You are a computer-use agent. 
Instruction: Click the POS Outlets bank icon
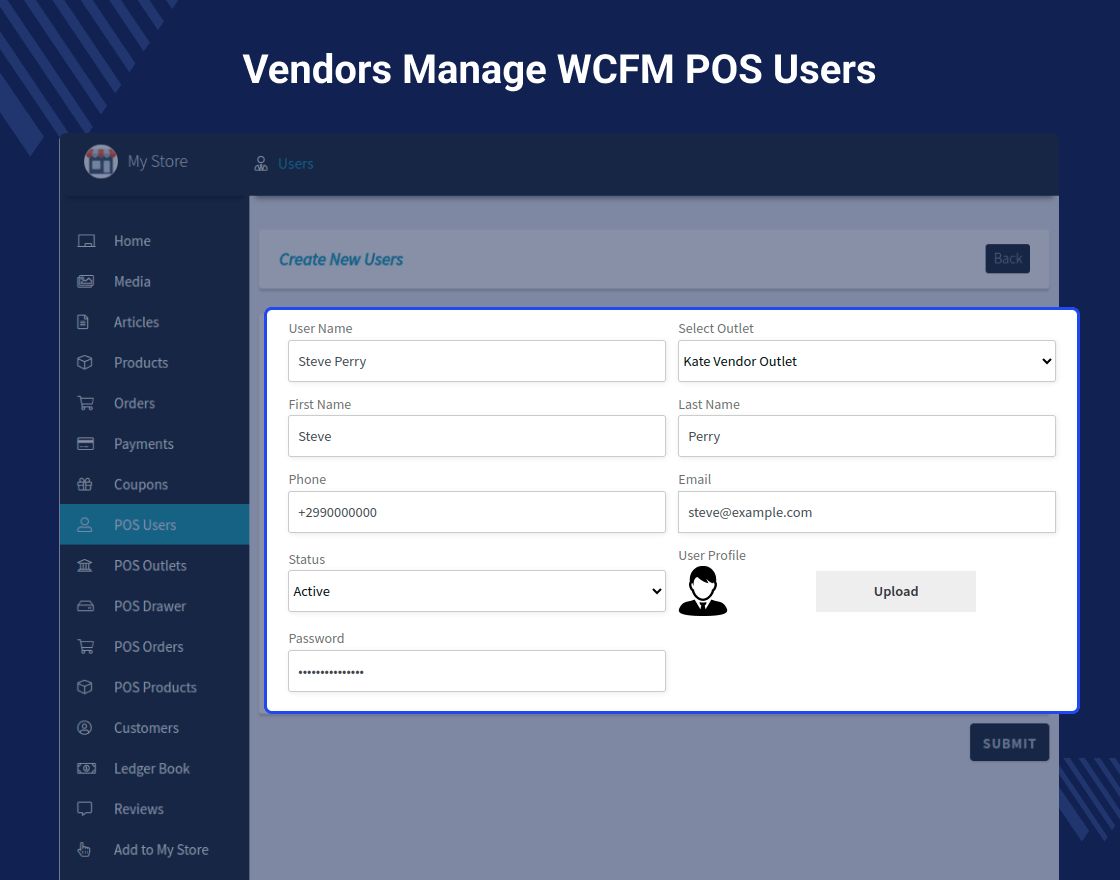click(x=84, y=565)
